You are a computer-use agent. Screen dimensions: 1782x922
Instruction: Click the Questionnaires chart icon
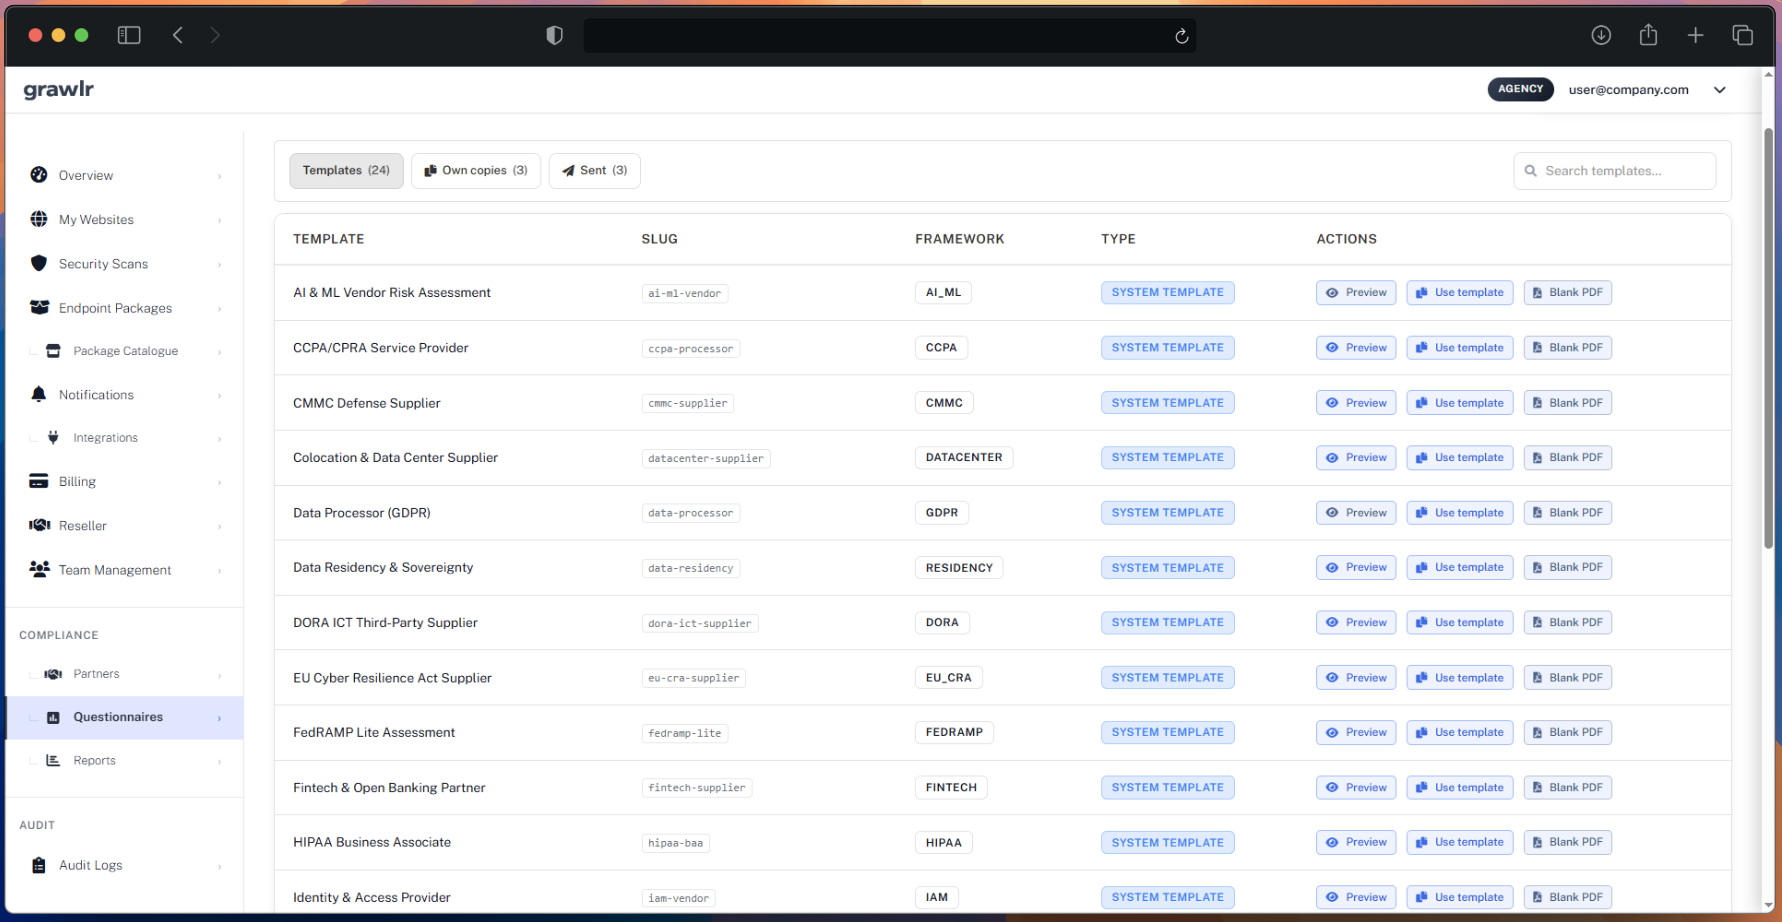tap(54, 717)
